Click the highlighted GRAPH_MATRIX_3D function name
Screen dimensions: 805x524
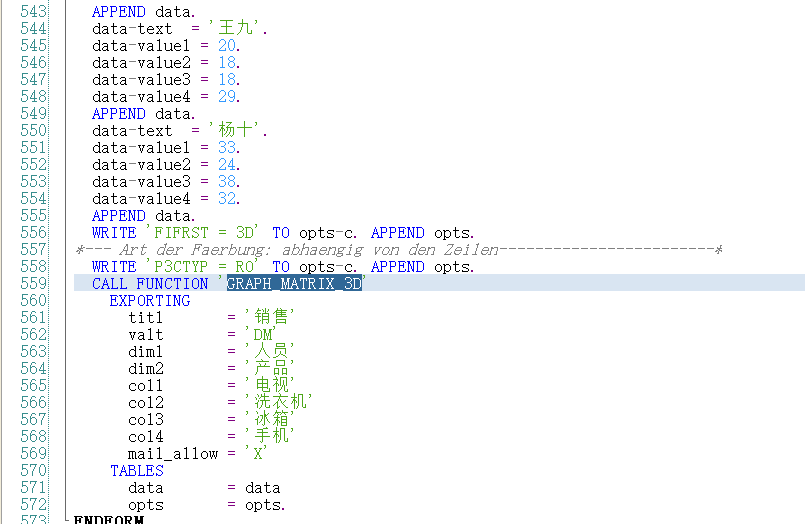pyautogui.click(x=294, y=283)
